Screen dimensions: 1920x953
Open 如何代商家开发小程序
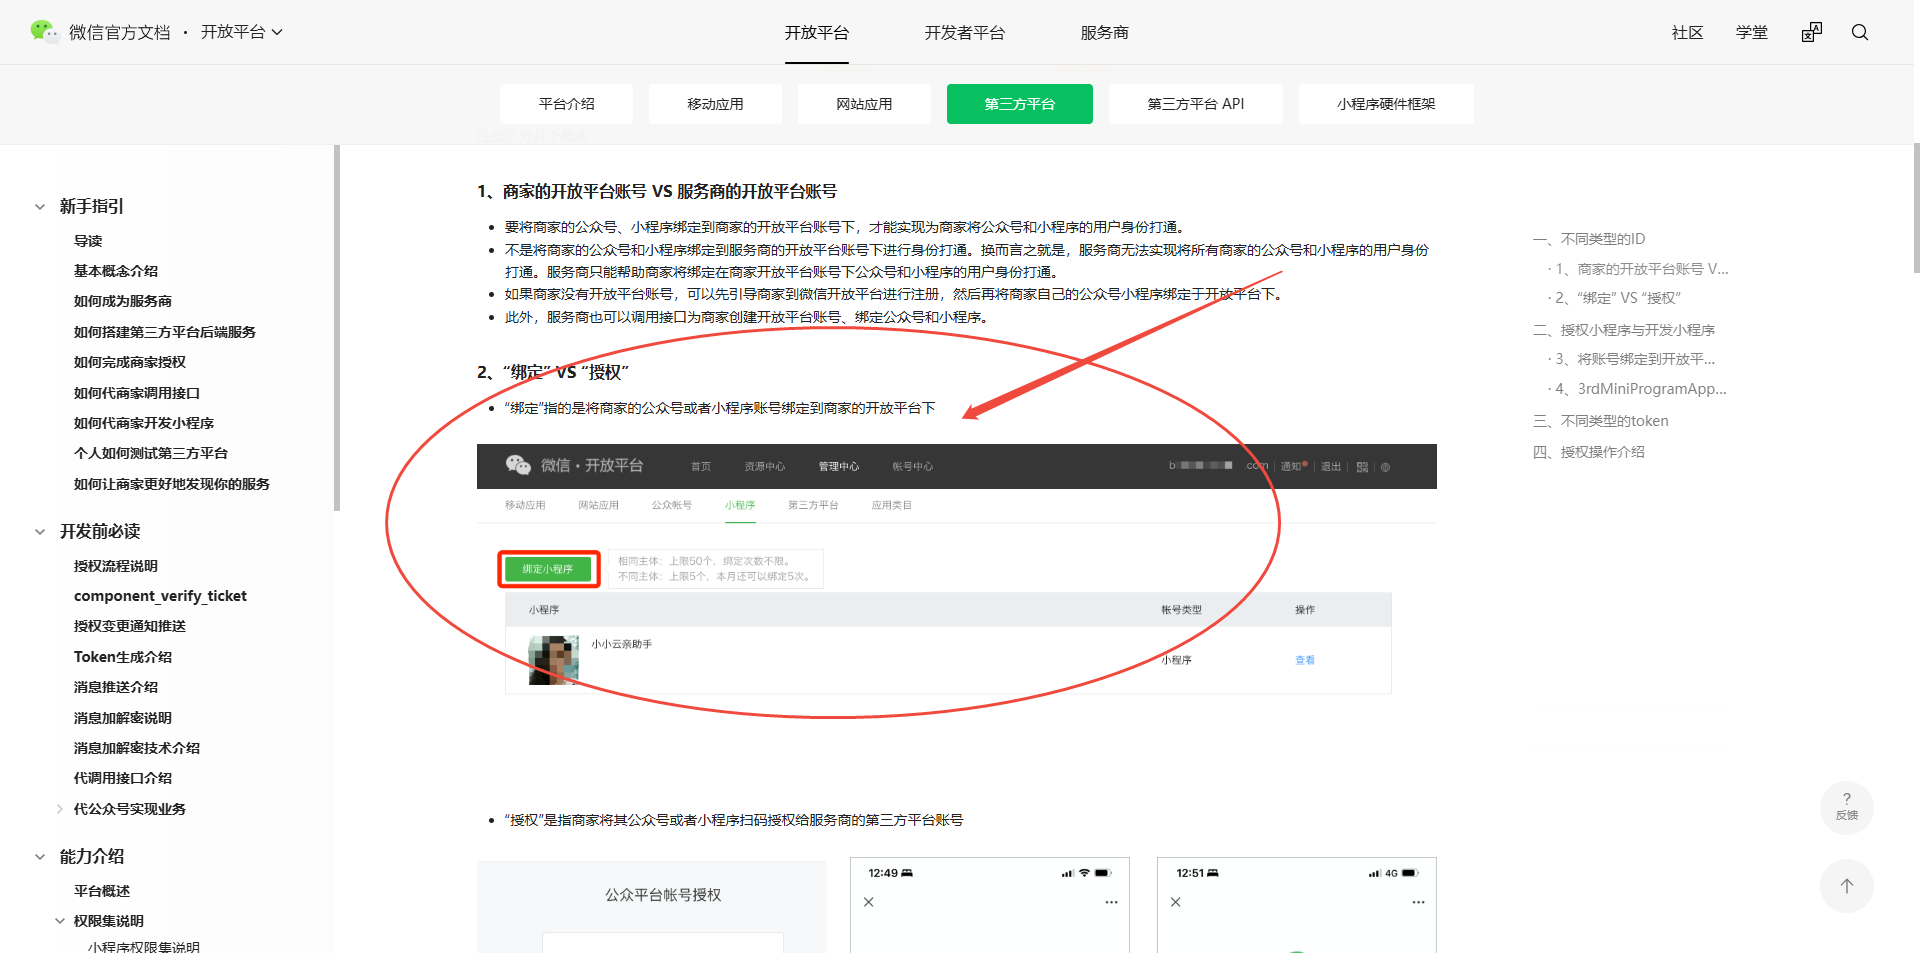coord(144,423)
